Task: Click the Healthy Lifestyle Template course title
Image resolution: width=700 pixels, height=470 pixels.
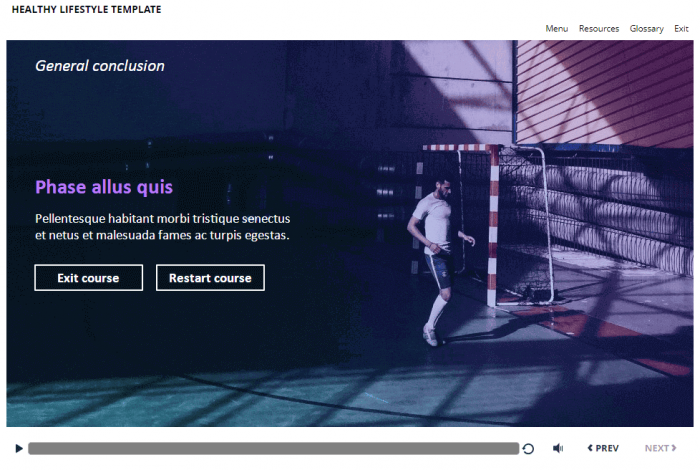Action: pyautogui.click(x=86, y=10)
